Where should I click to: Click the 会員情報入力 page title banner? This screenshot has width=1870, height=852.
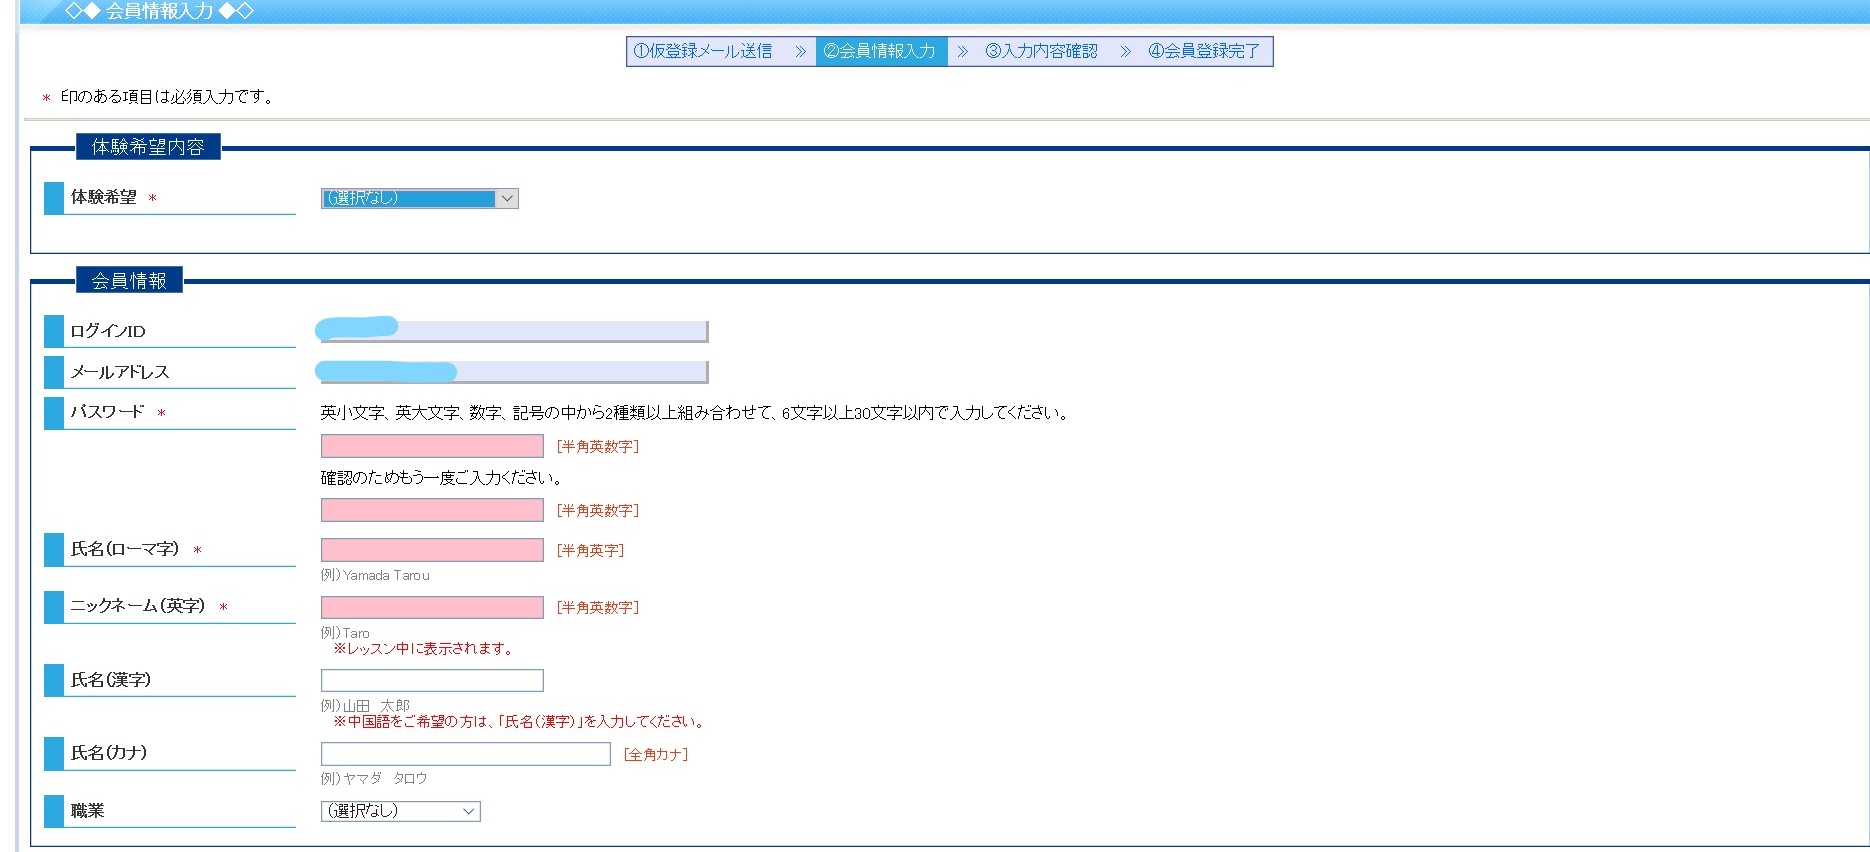[x=160, y=11]
